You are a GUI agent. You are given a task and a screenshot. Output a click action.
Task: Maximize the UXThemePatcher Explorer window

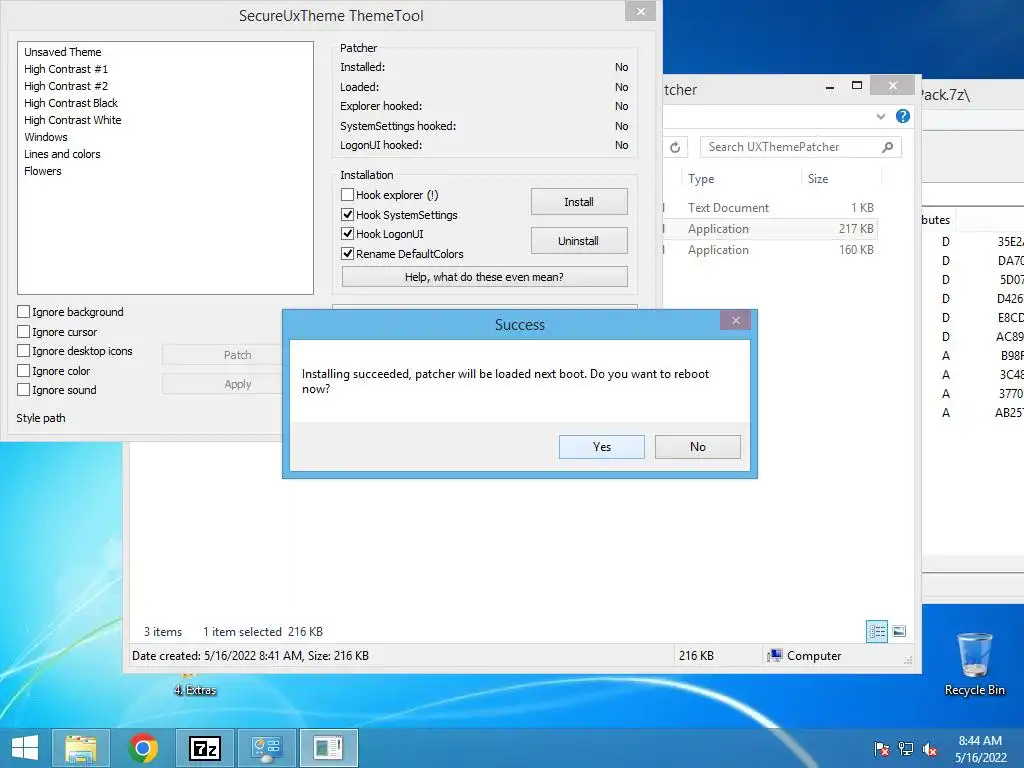857,86
